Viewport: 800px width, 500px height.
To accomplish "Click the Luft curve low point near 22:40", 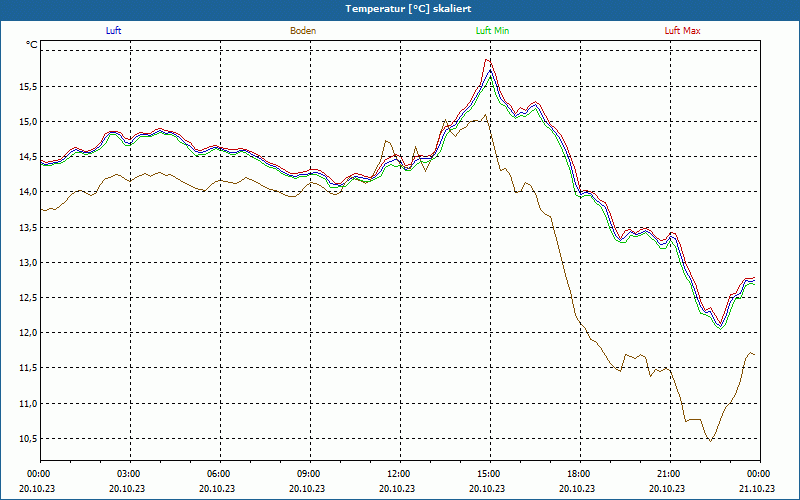I will pos(720,327).
